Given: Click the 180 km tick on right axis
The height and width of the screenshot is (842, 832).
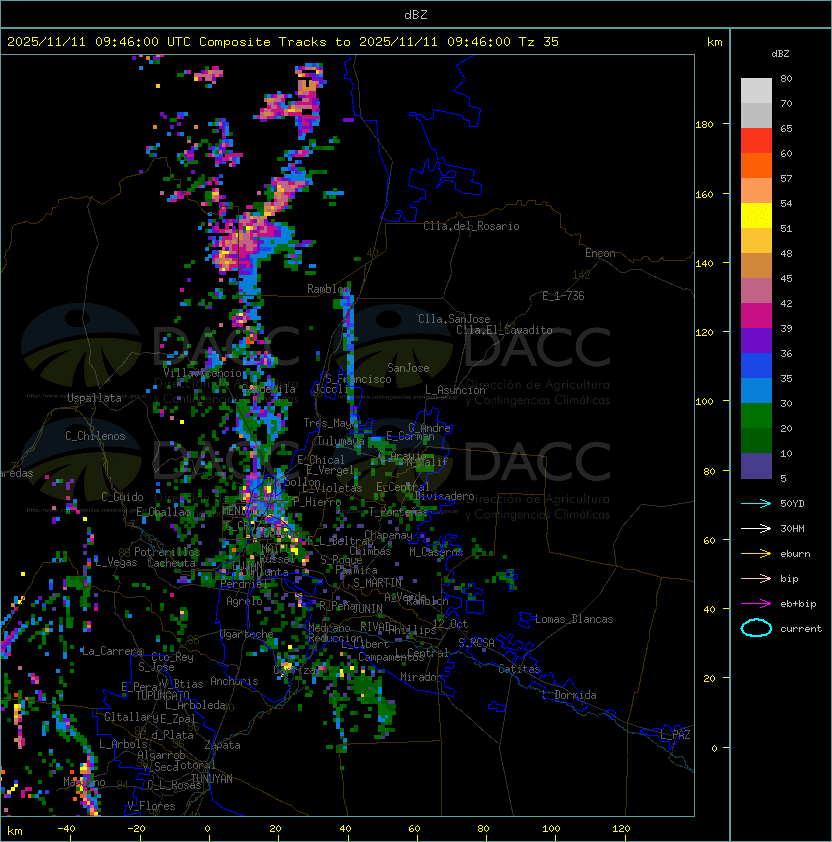Looking at the screenshot, I should pos(704,125).
